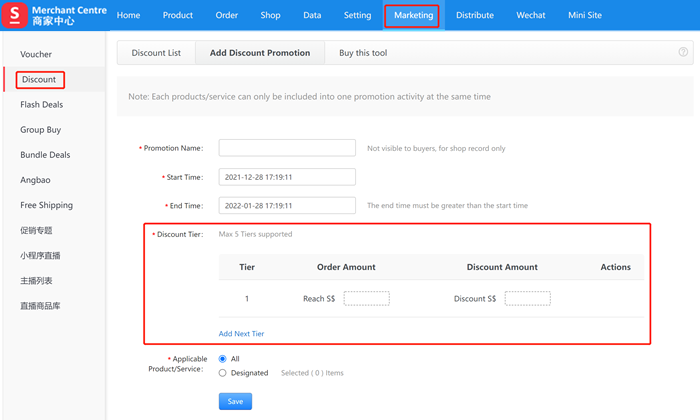The height and width of the screenshot is (420, 700).
Task: Open the Product menu
Action: 178,16
